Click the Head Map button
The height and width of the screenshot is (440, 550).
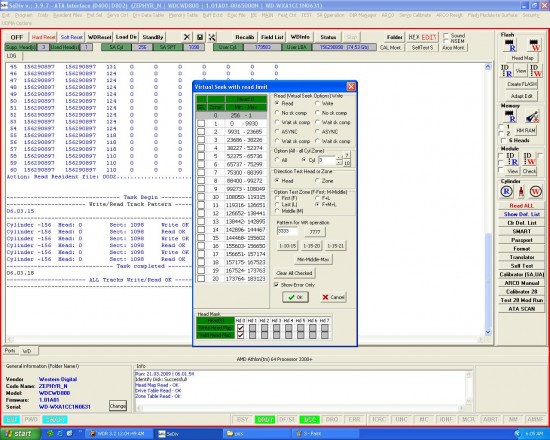pyautogui.click(x=522, y=58)
